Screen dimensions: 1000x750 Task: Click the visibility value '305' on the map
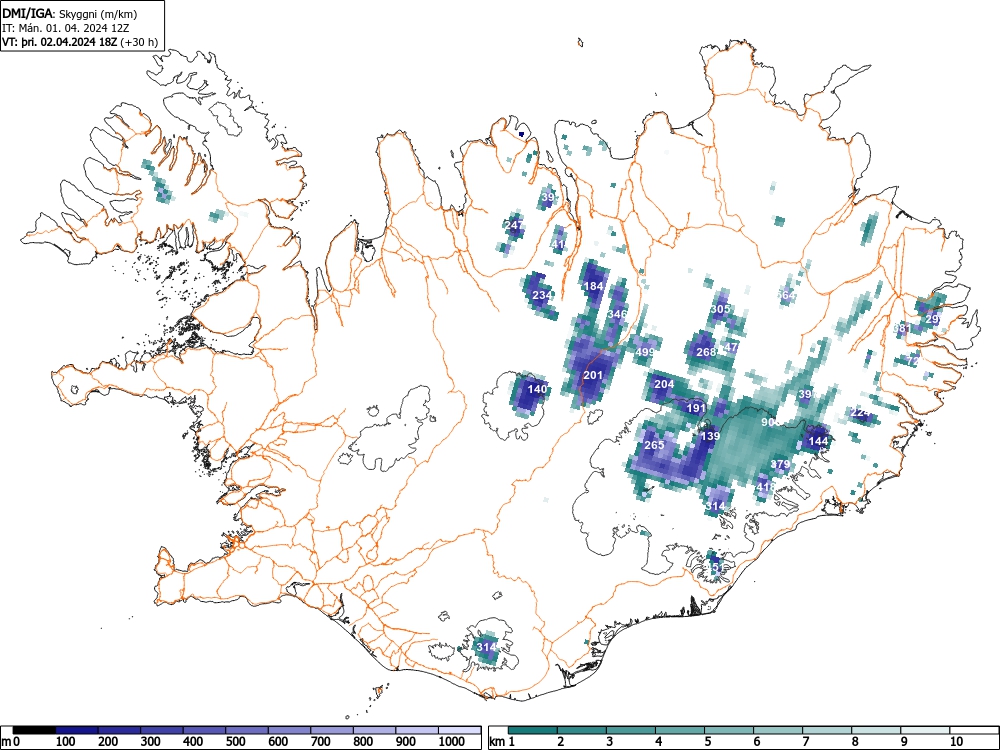[720, 309]
